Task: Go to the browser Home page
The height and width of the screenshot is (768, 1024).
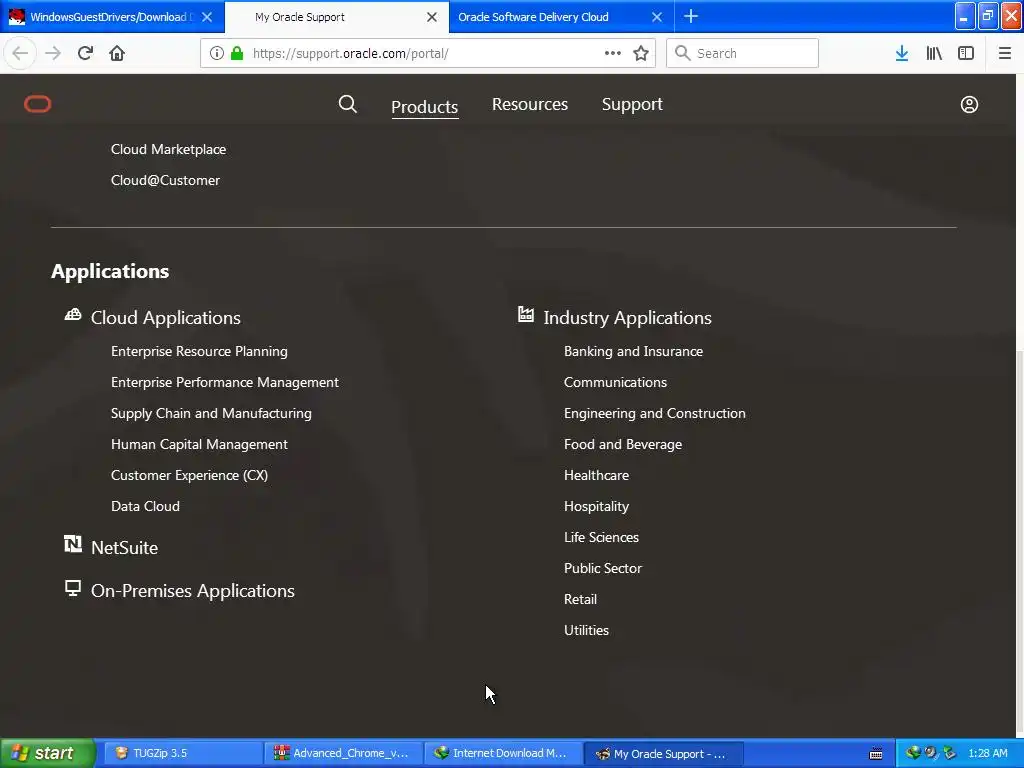Action: [117, 53]
